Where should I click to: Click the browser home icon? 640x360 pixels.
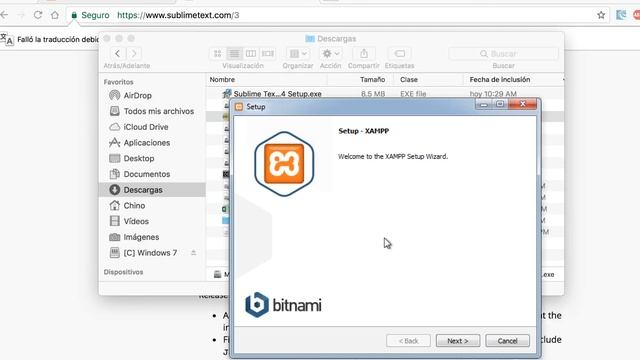click(x=55, y=15)
